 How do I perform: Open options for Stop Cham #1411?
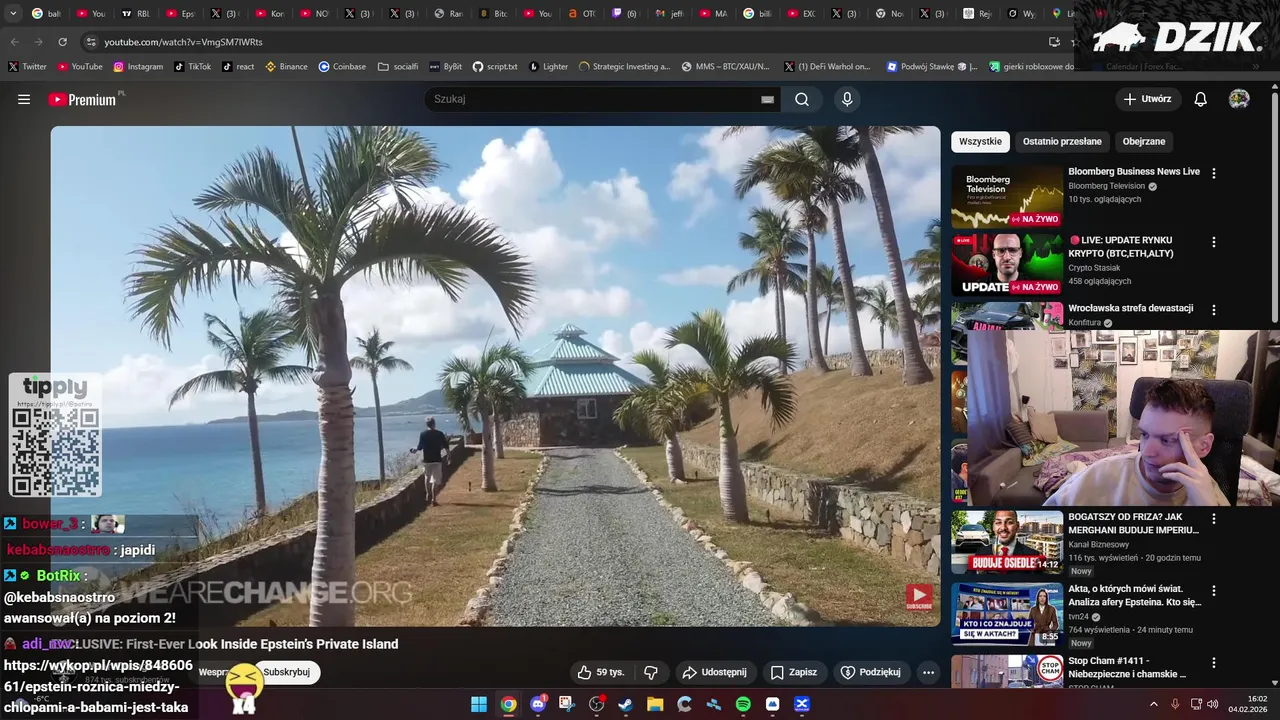[x=1214, y=662]
